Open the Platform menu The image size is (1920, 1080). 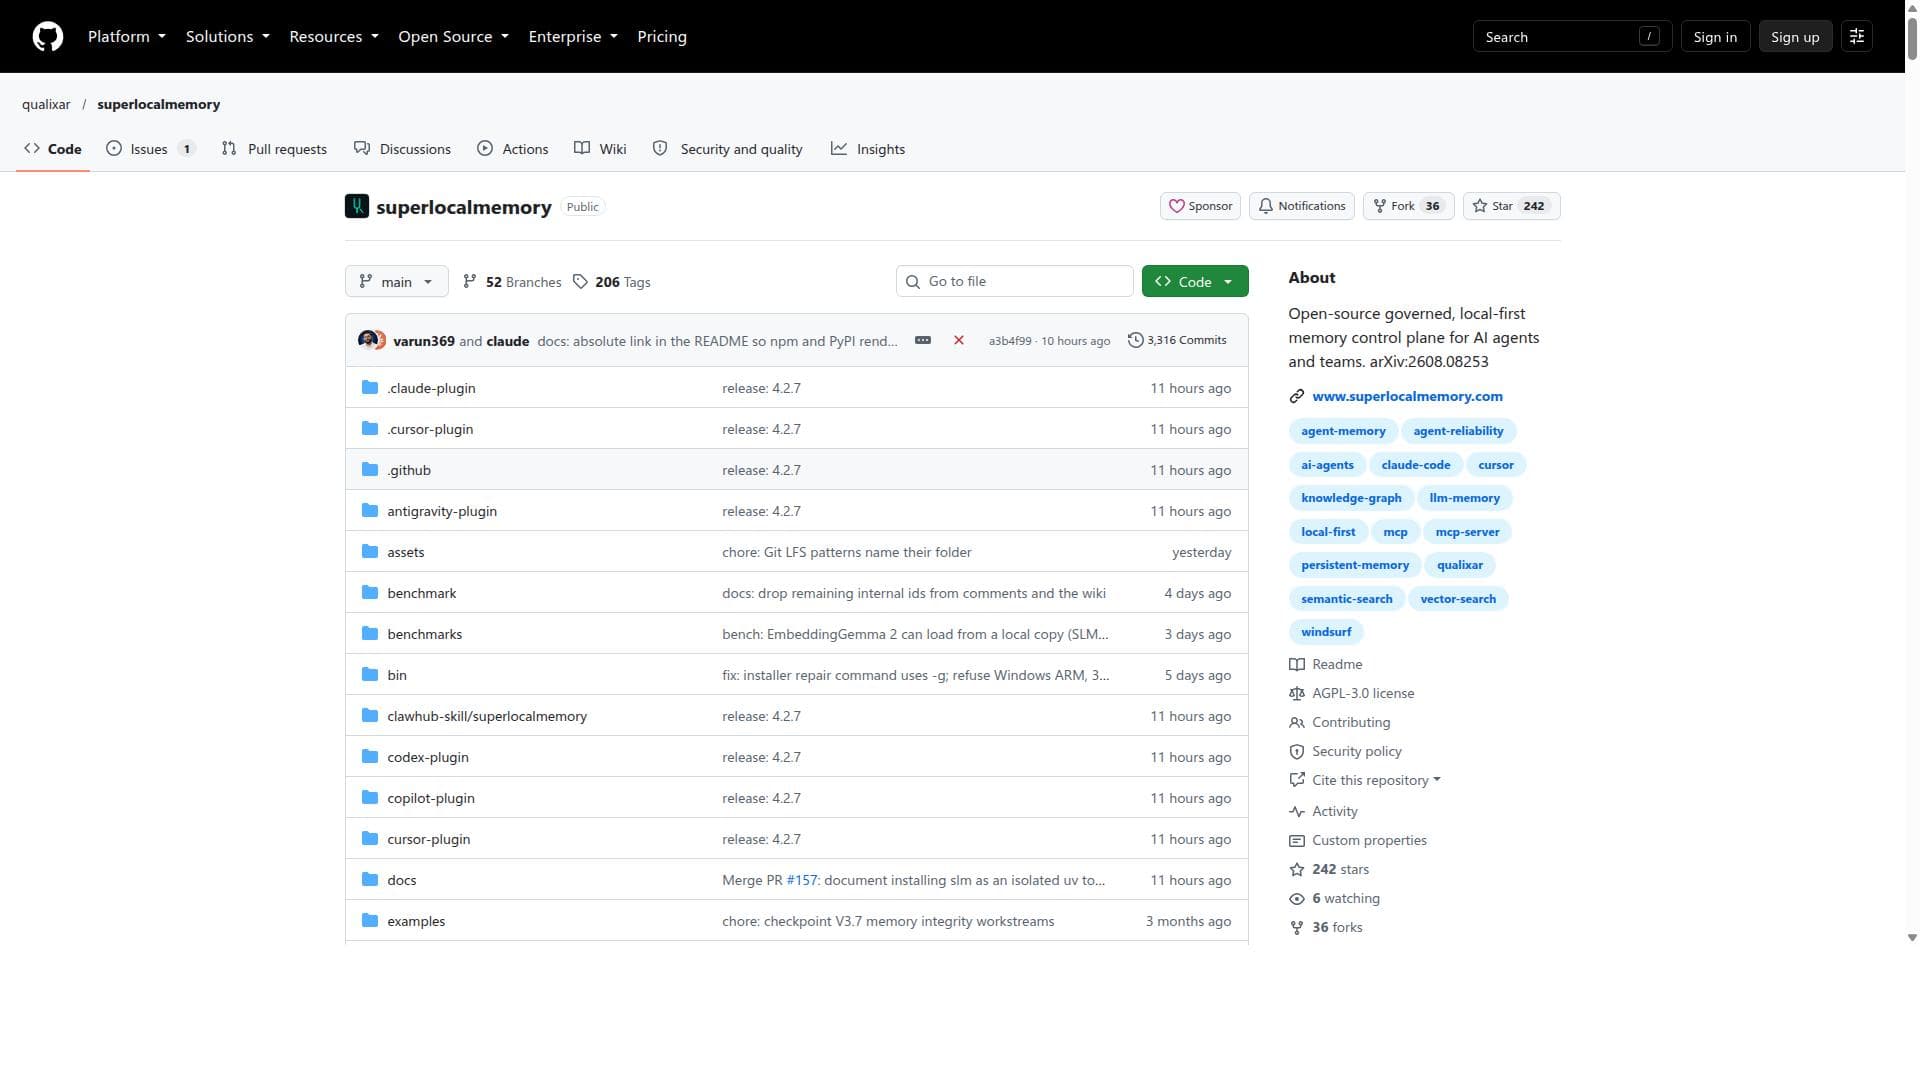[x=127, y=37]
